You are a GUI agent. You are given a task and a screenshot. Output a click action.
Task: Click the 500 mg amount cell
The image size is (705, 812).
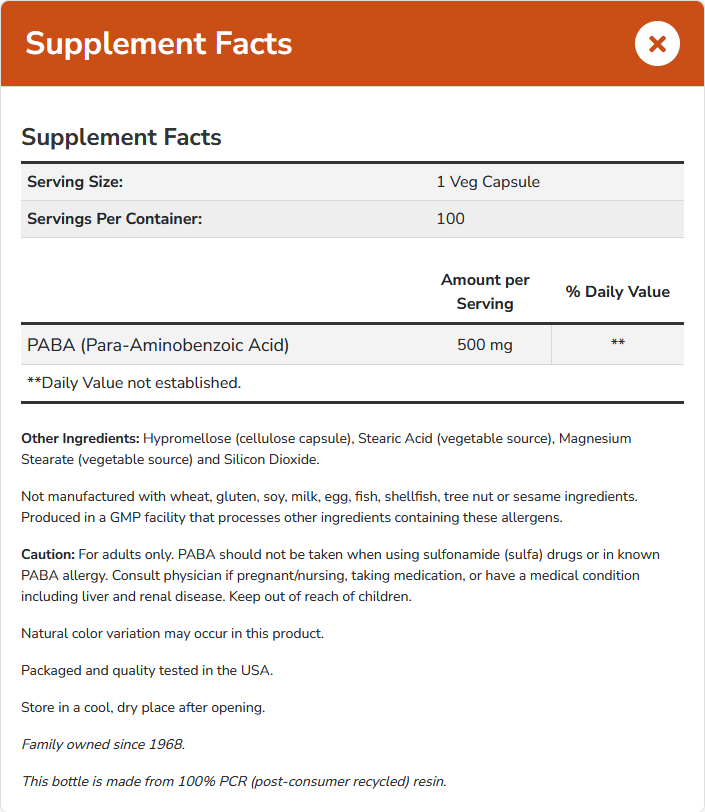[485, 345]
